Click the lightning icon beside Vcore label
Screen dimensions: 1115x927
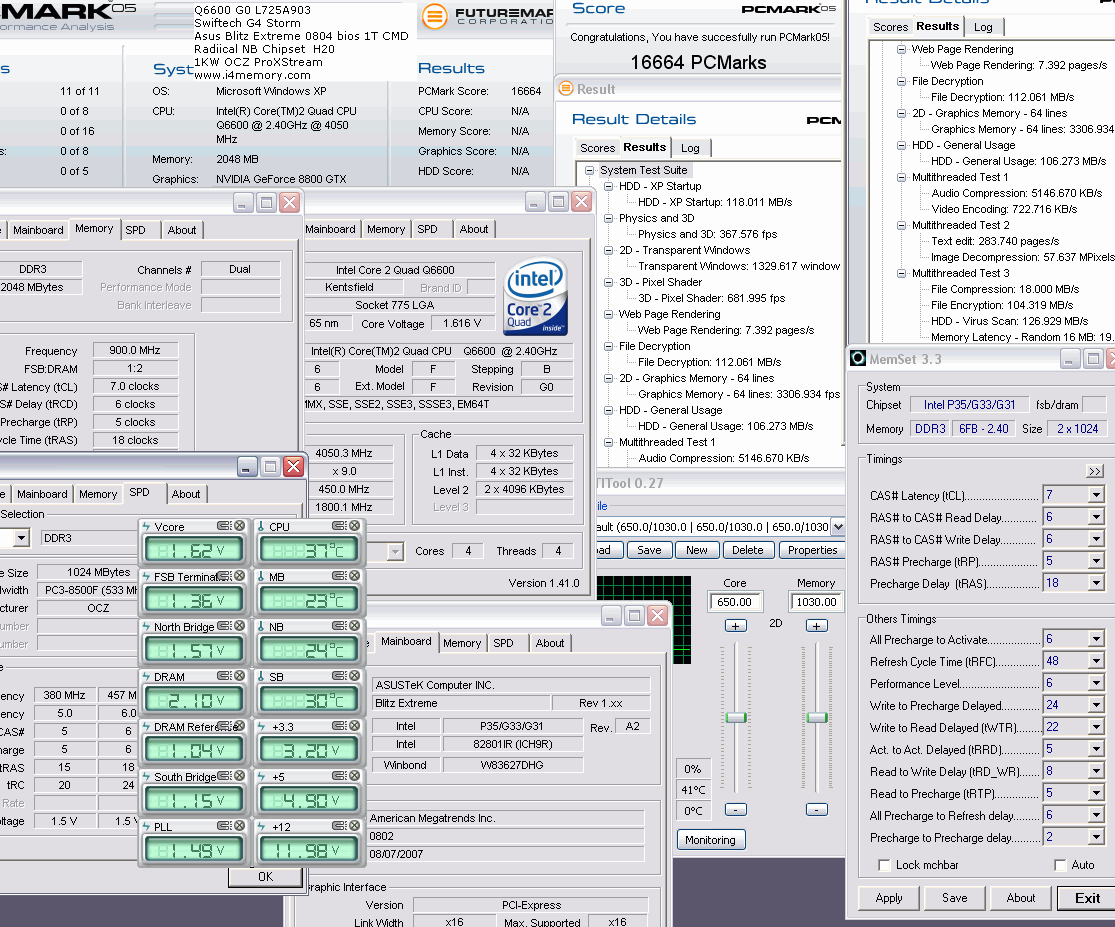point(147,527)
